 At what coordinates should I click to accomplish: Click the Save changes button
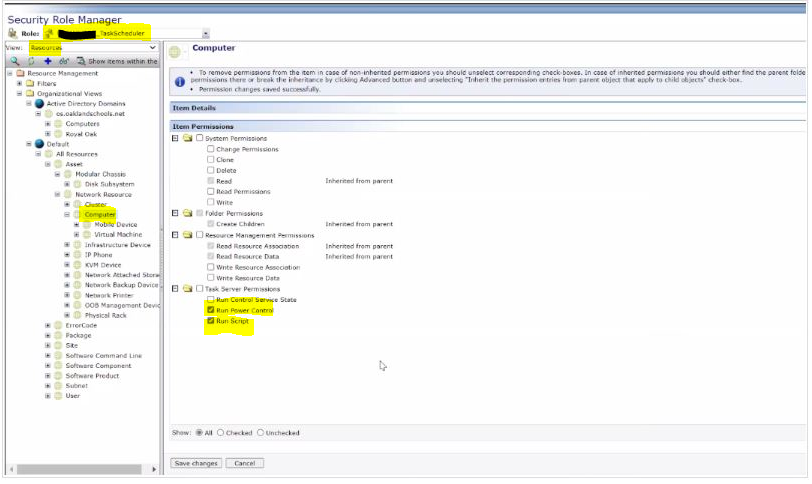(196, 464)
